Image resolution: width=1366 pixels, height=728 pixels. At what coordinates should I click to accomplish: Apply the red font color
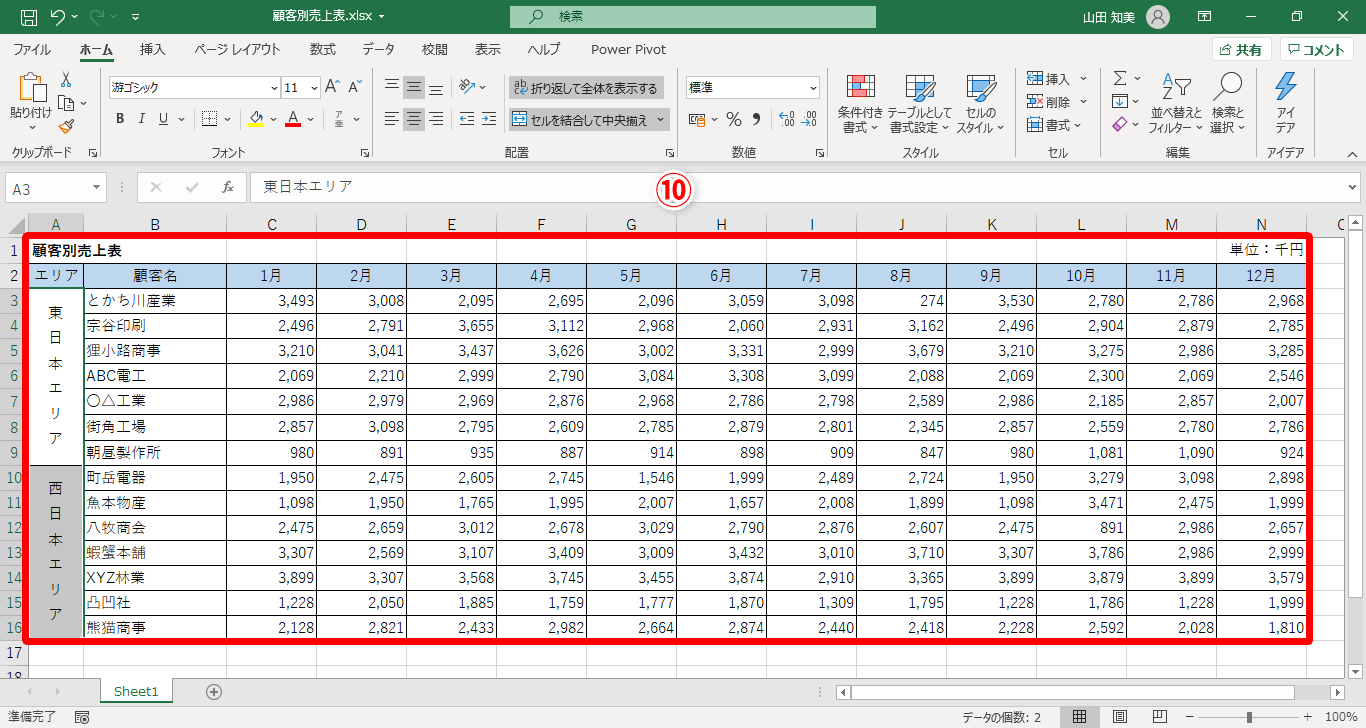coord(293,120)
